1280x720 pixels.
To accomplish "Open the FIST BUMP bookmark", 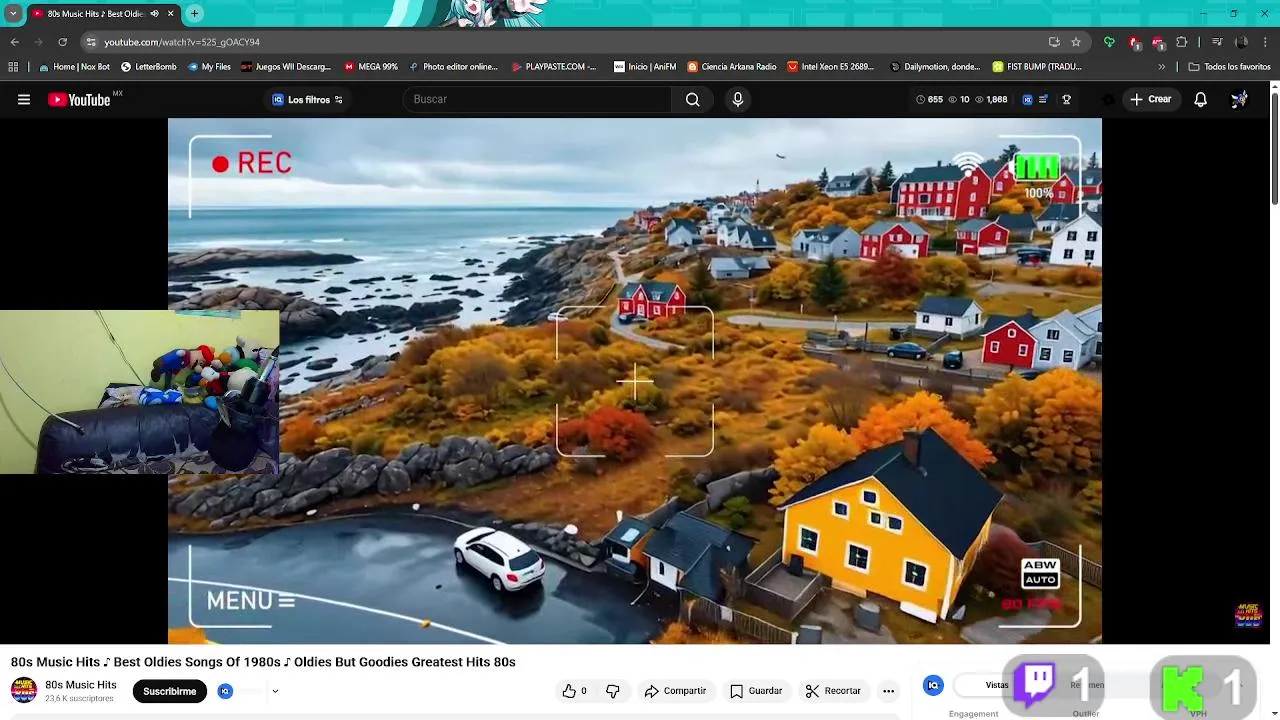I will 1037,67.
